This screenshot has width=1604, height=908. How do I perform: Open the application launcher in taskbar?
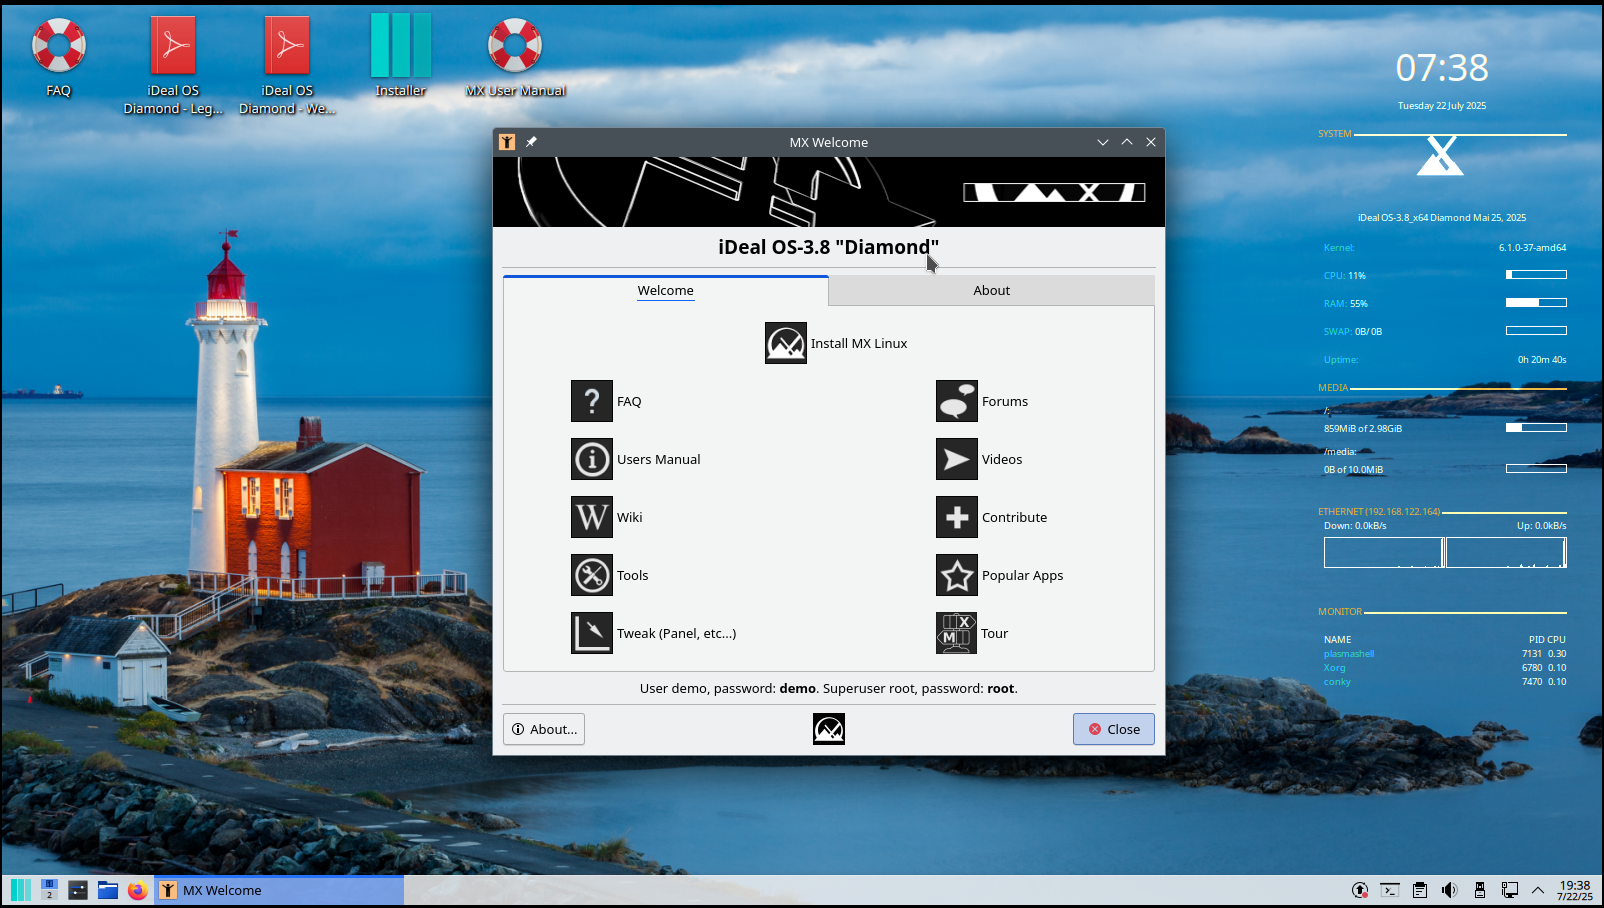tap(21, 890)
